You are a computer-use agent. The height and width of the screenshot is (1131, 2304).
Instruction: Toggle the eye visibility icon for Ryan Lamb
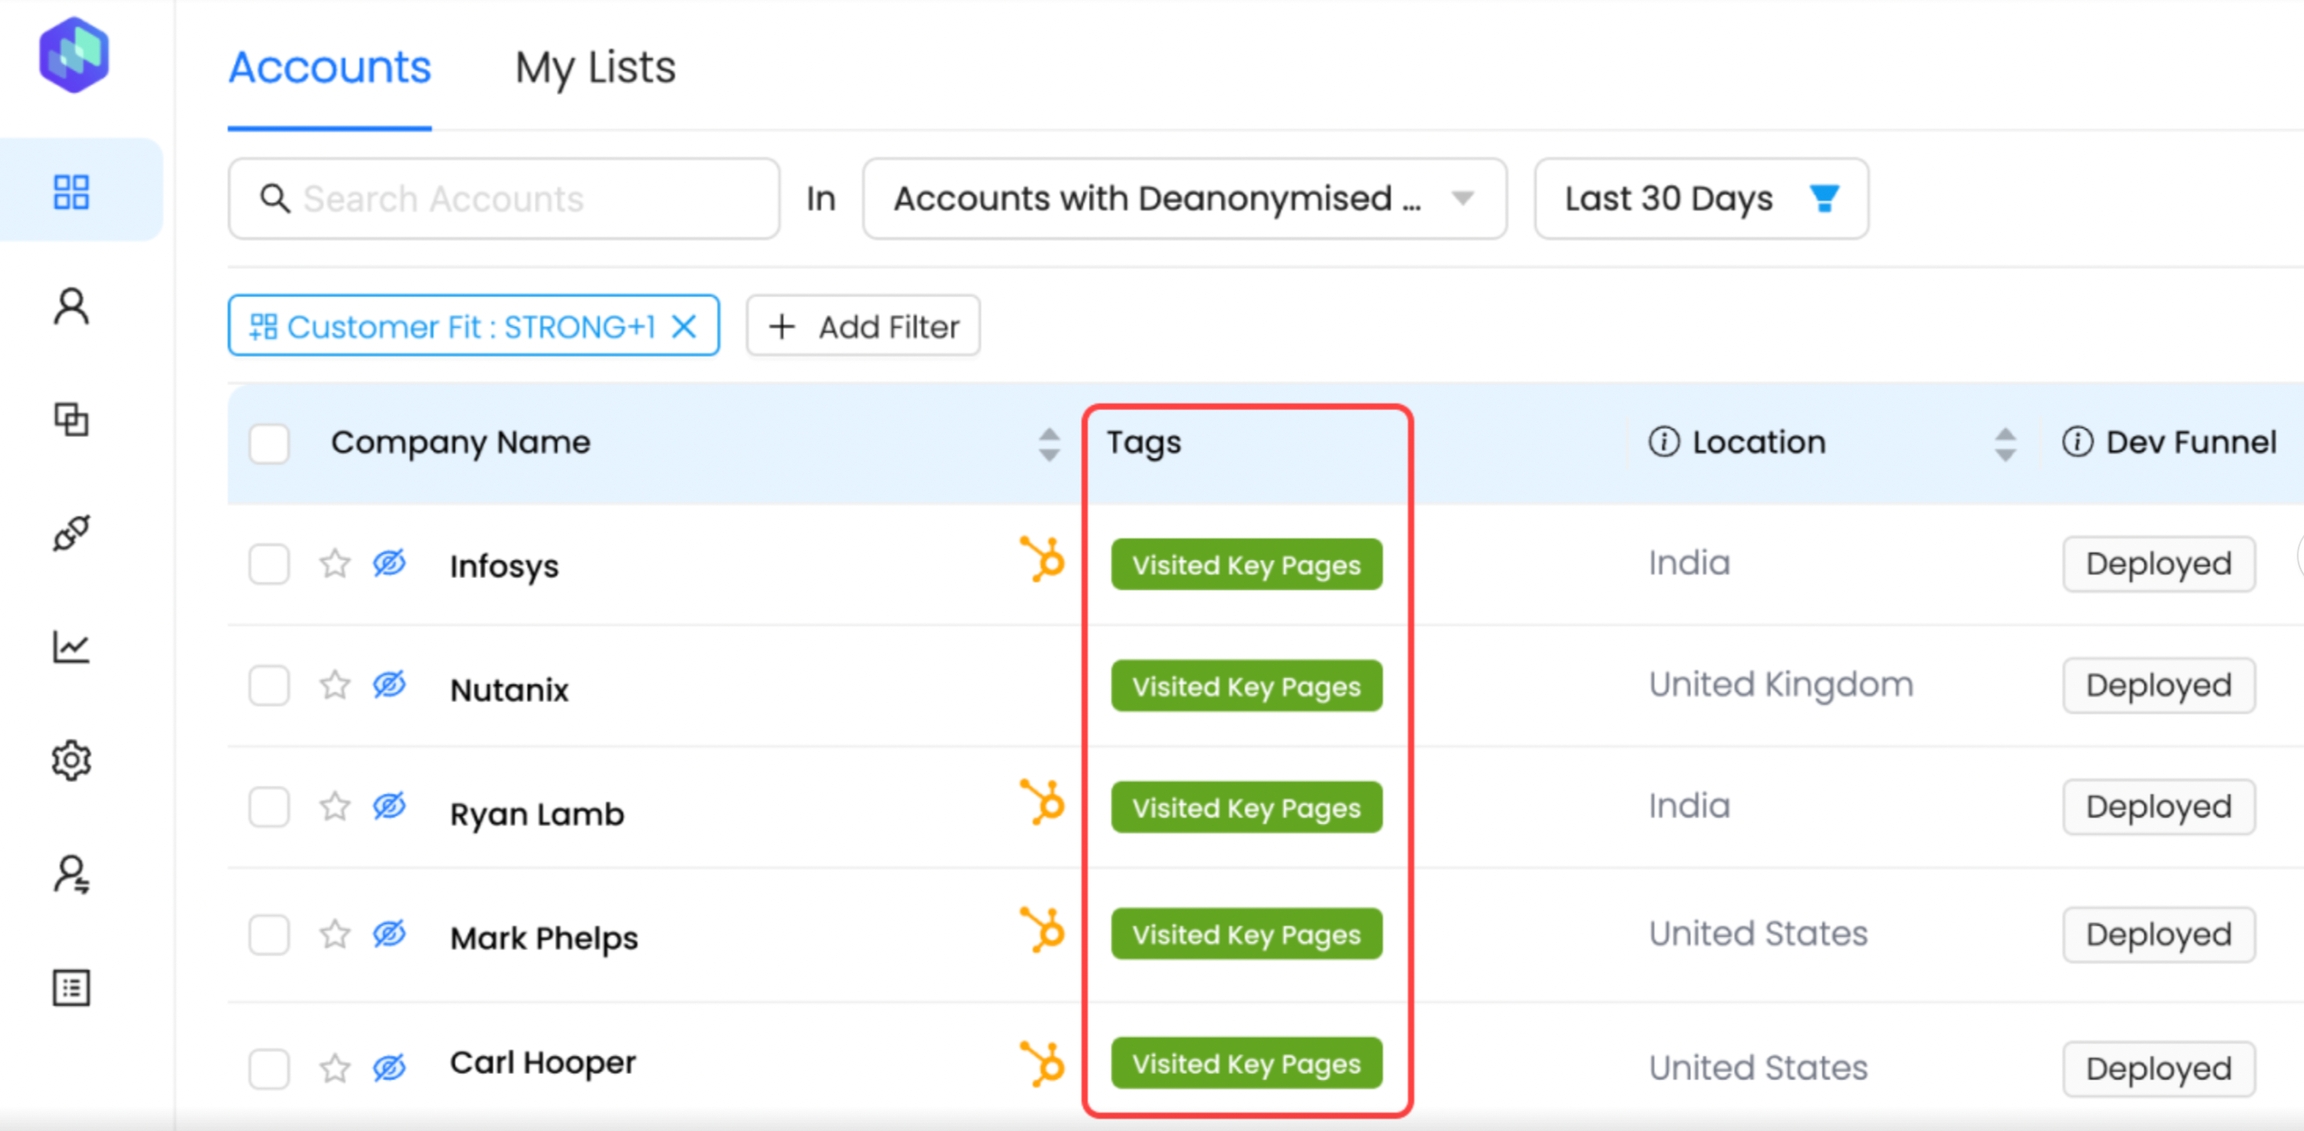[x=389, y=806]
